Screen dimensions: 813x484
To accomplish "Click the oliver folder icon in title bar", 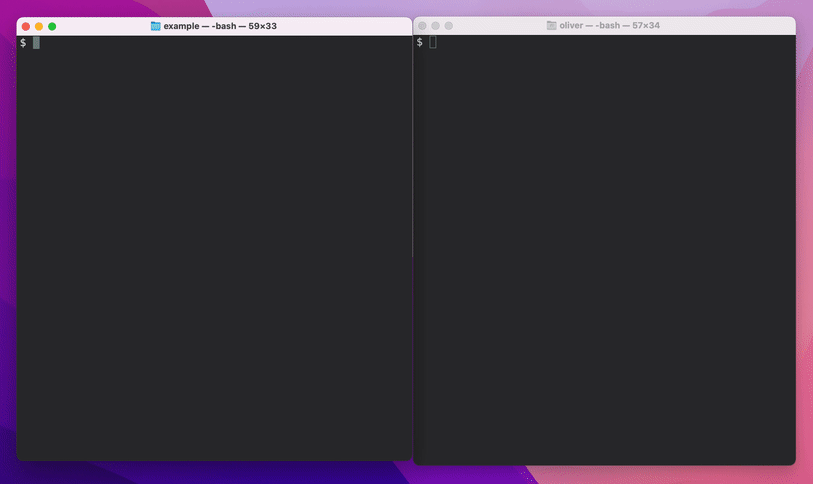I will [552, 25].
